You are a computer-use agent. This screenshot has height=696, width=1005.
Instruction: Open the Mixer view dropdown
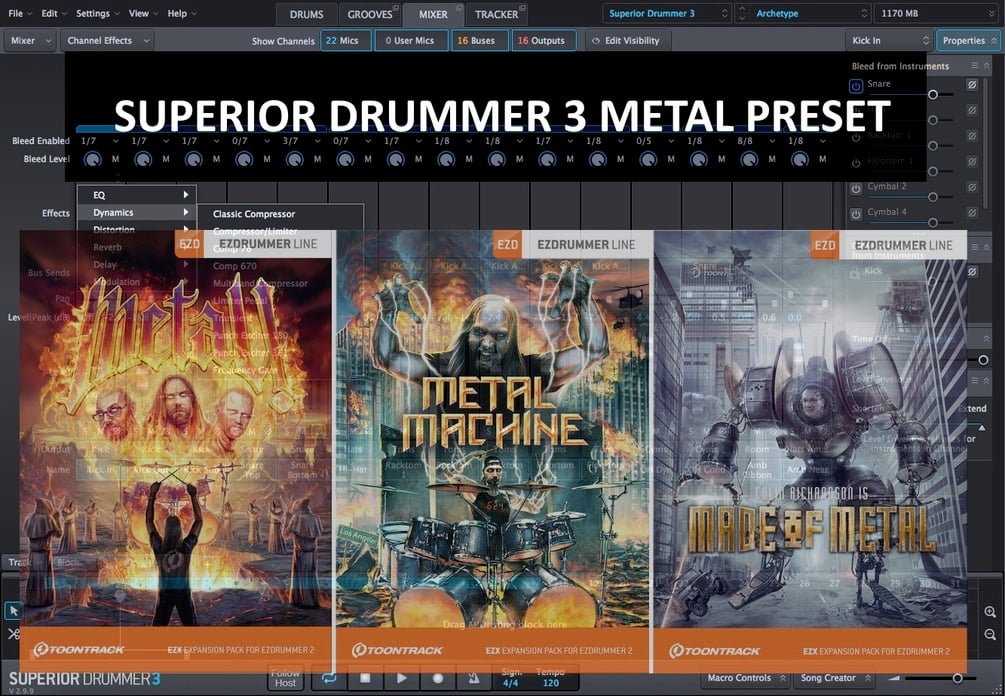(x=30, y=40)
